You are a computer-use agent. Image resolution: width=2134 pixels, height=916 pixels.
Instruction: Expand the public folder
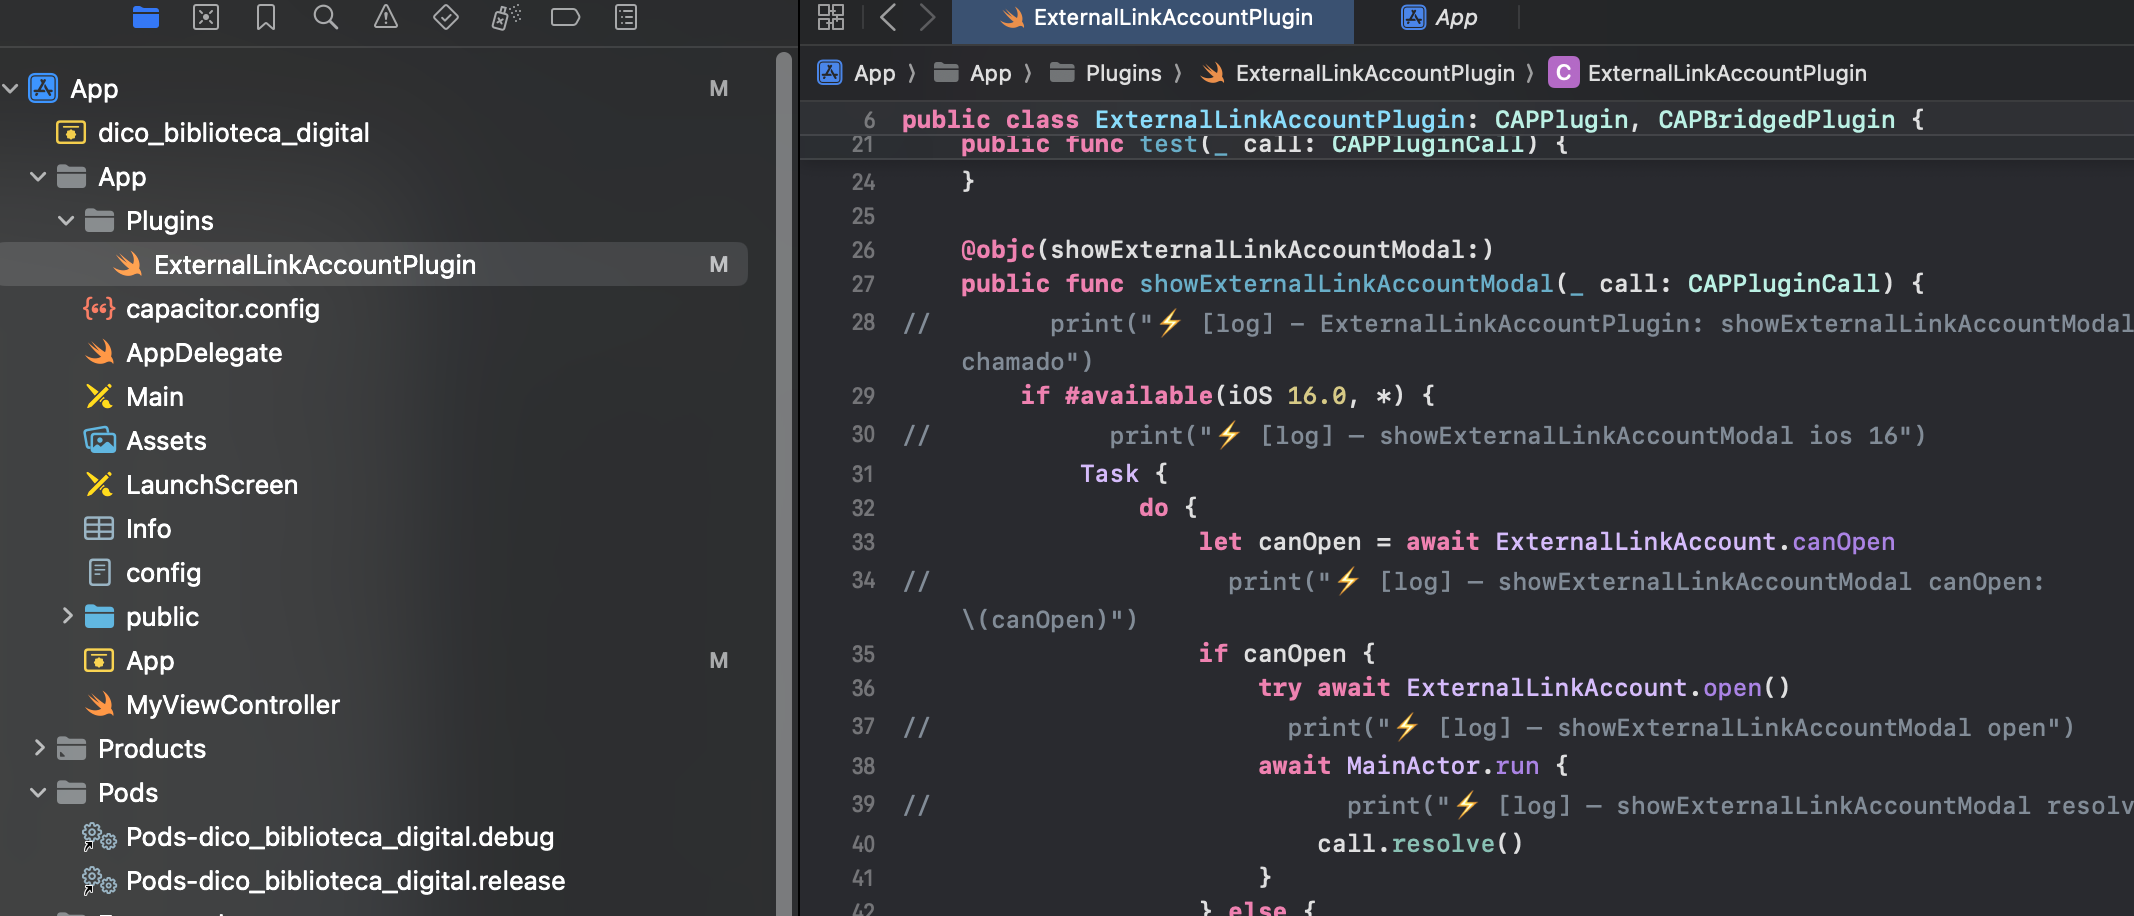(x=66, y=616)
